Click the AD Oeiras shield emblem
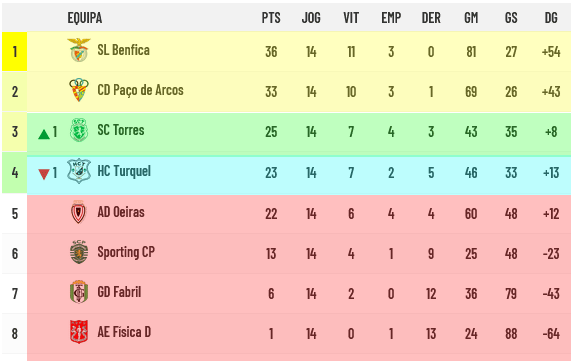The image size is (571, 361). click(79, 212)
